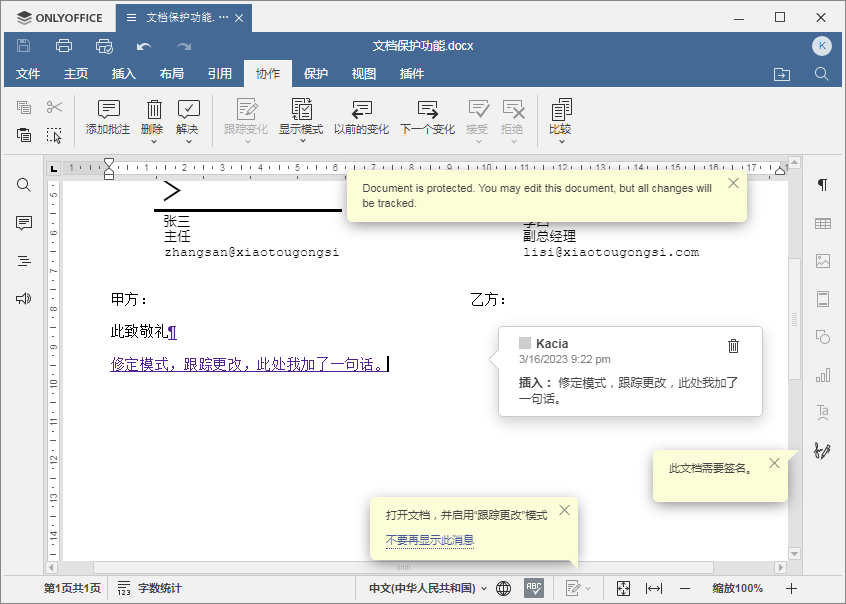Switch to the 插入 tab
Image resolution: width=846 pixels, height=604 pixels.
point(124,74)
